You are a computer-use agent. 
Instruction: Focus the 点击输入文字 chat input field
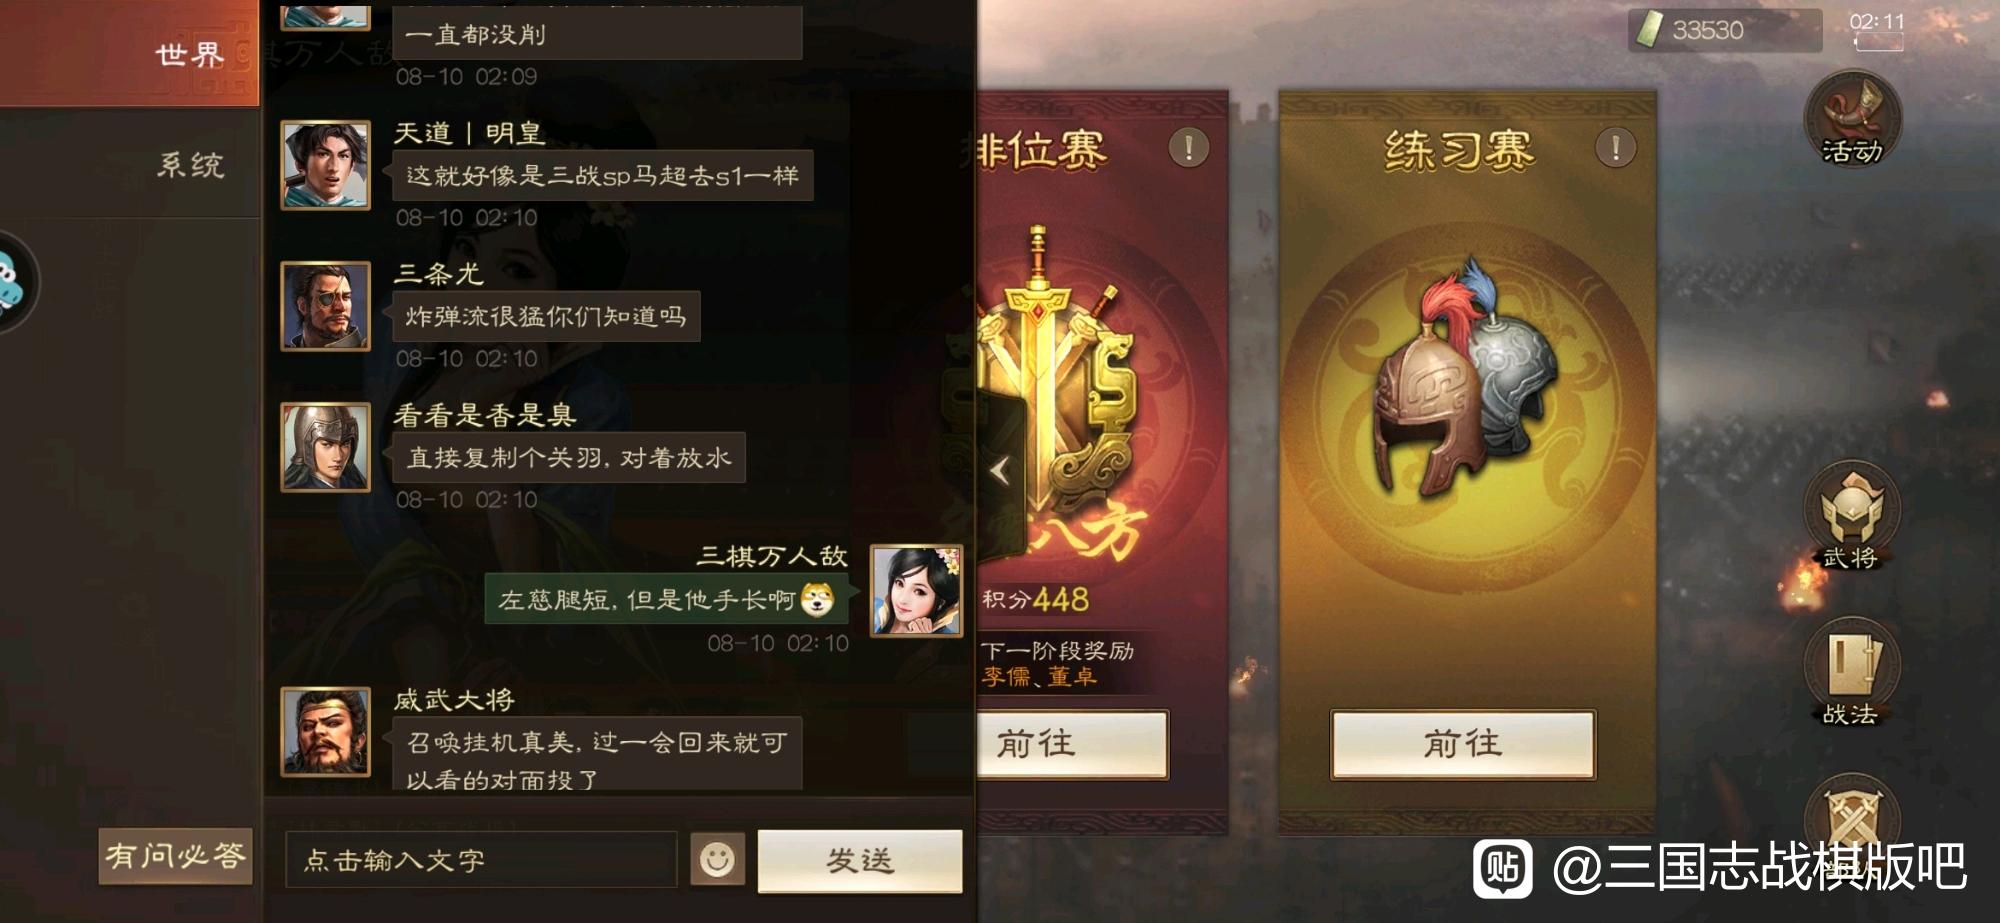pos(481,860)
